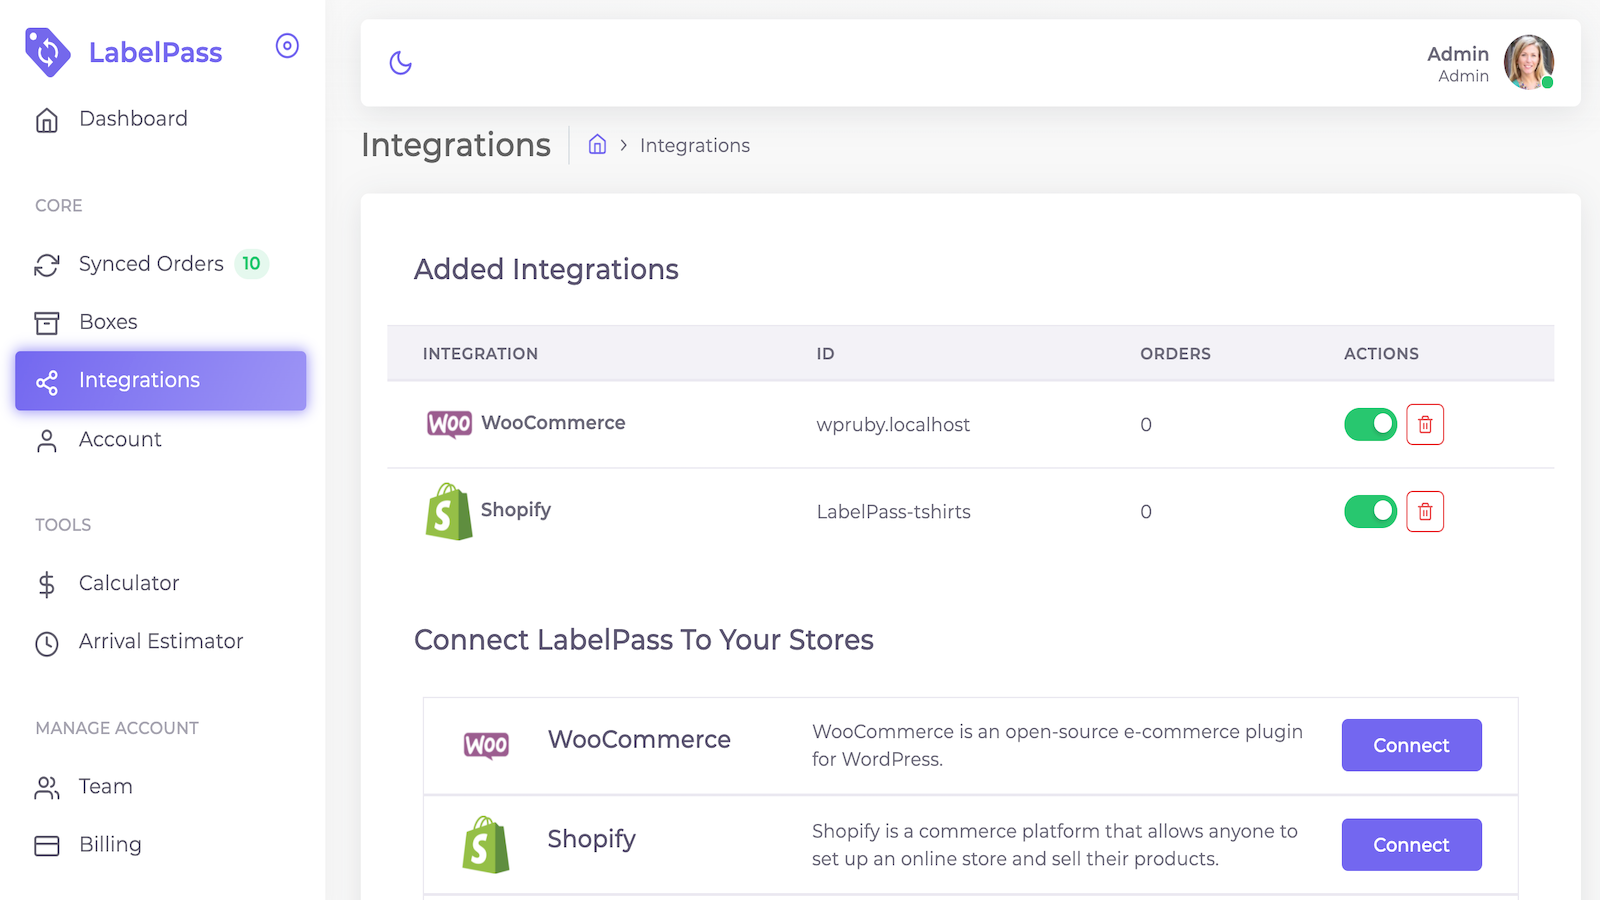Connect a WooCommerce store
This screenshot has width=1600, height=900.
click(x=1411, y=745)
